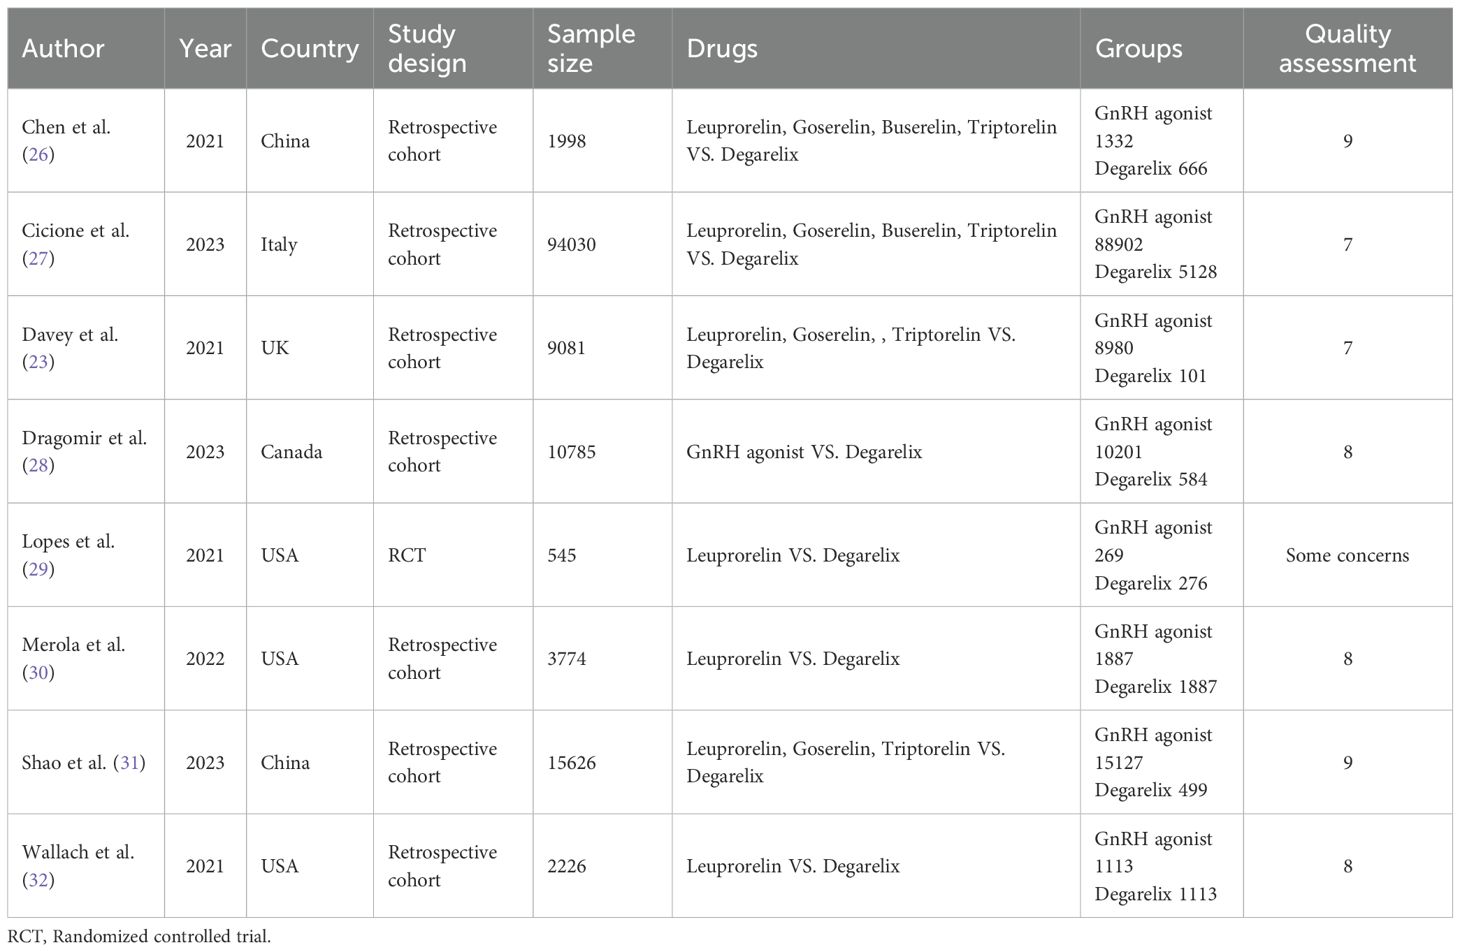Click the "GnRH agonist VS. Degarelix" drugs cell

(804, 452)
